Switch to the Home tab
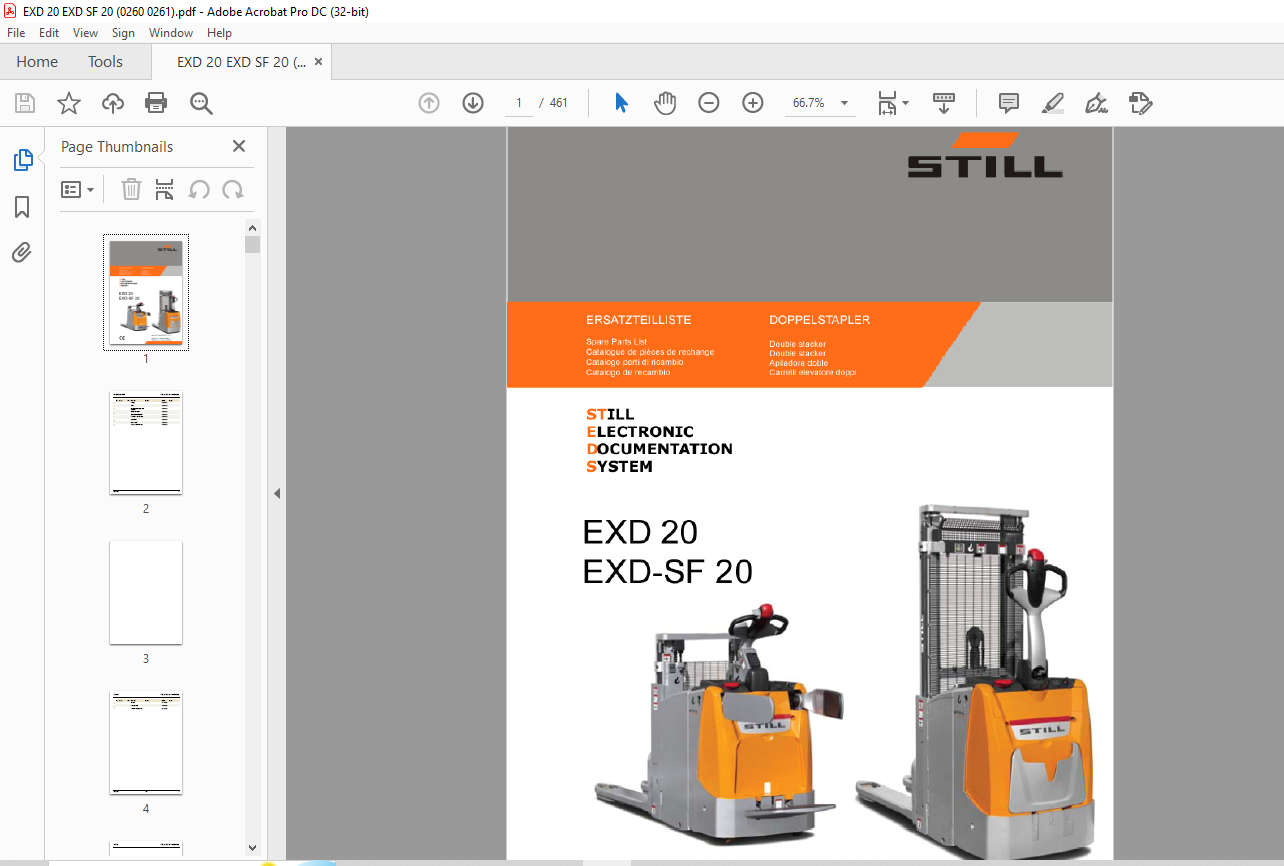Image resolution: width=1284 pixels, height=866 pixels. pyautogui.click(x=37, y=62)
